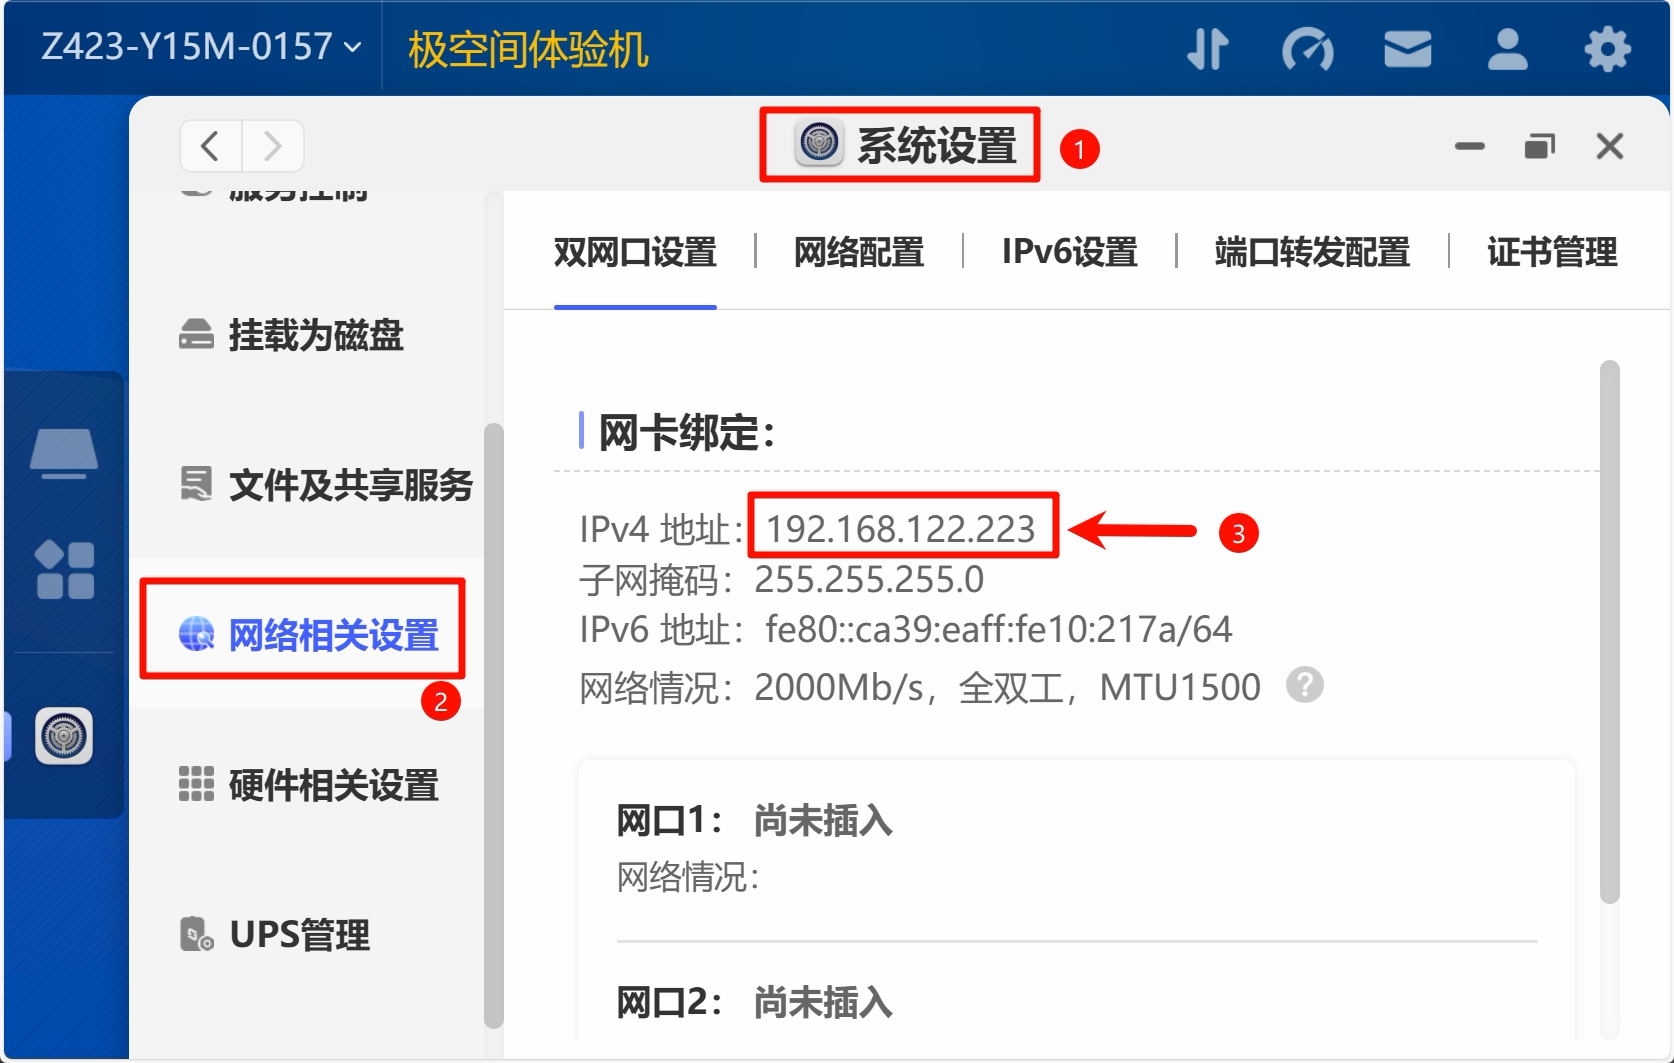The height and width of the screenshot is (1063, 1674).
Task: Open the transfer tasks arrows icon
Action: [x=1208, y=49]
